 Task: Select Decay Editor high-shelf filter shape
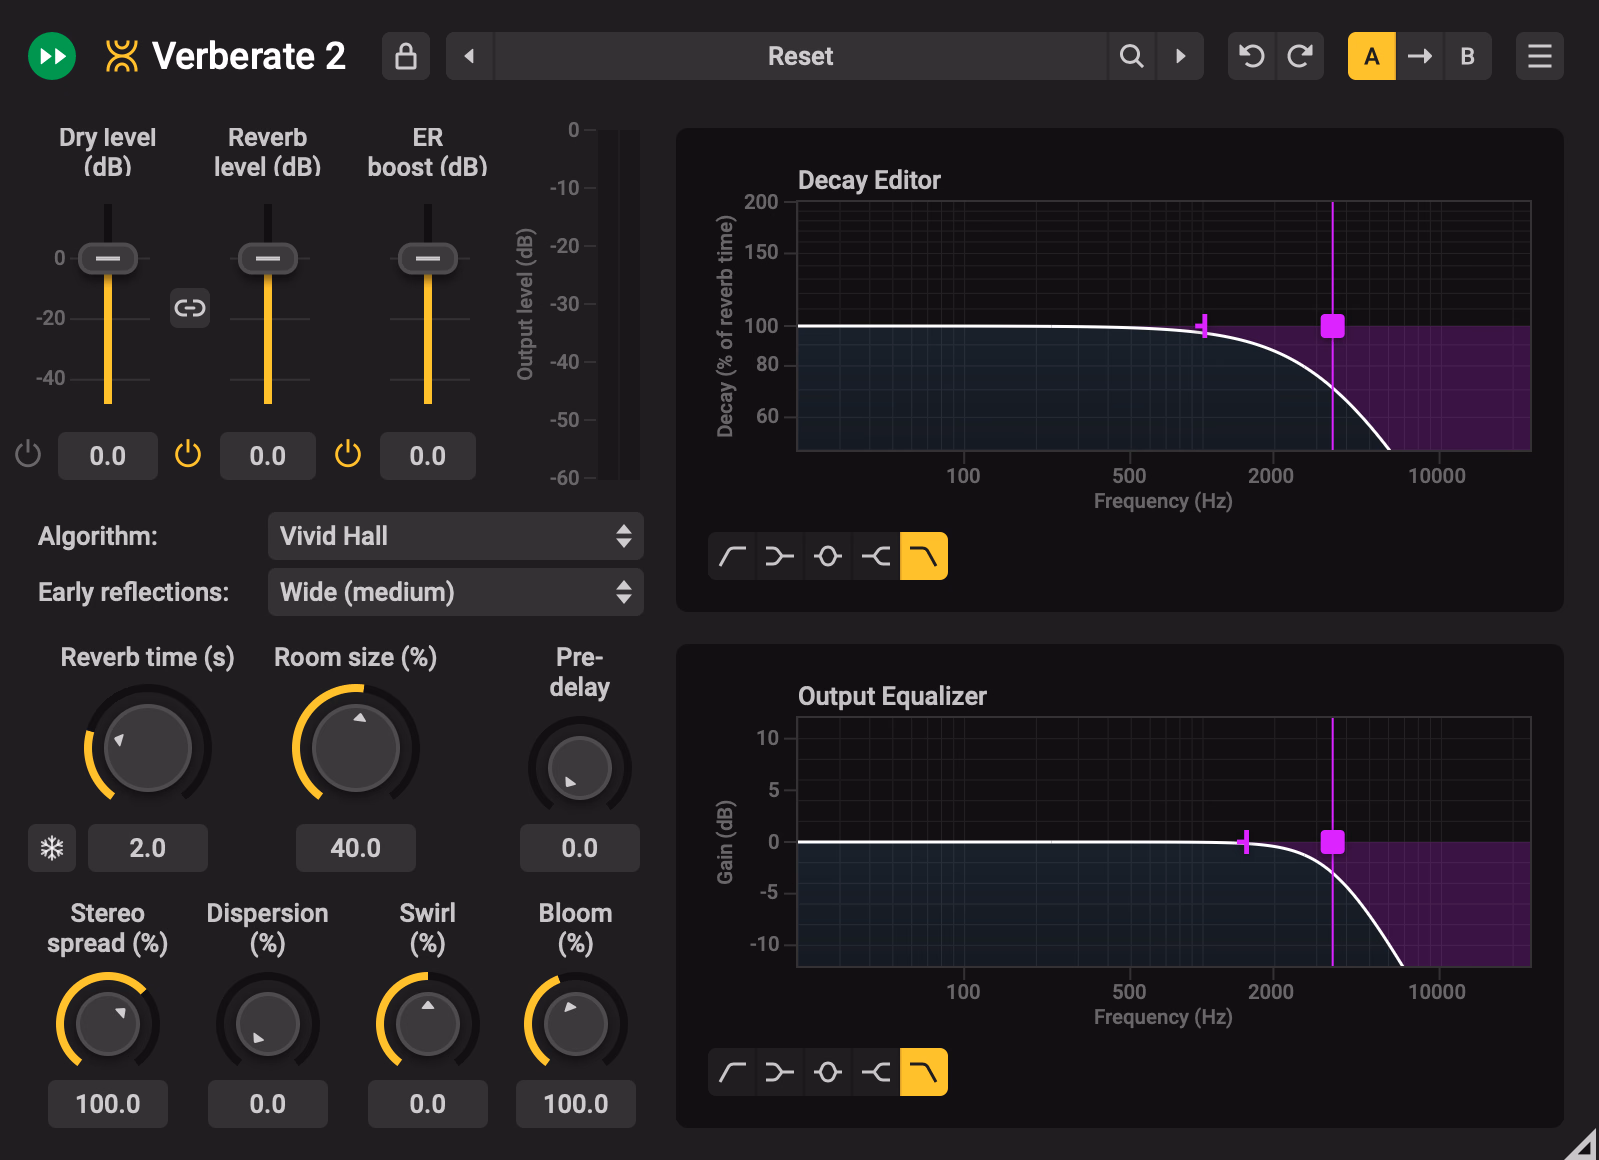tap(876, 556)
